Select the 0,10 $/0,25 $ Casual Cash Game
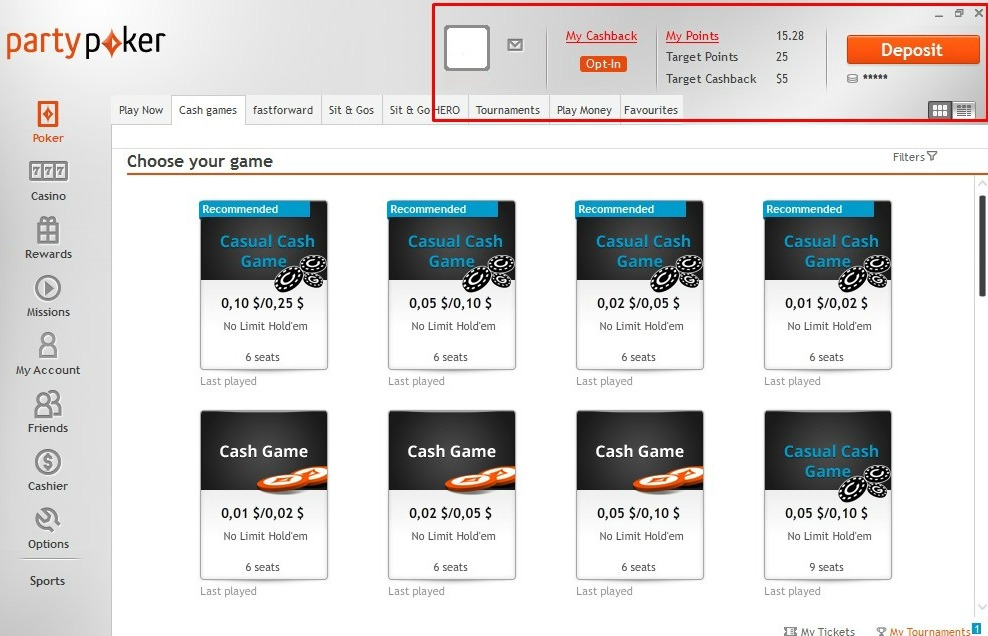 [264, 285]
